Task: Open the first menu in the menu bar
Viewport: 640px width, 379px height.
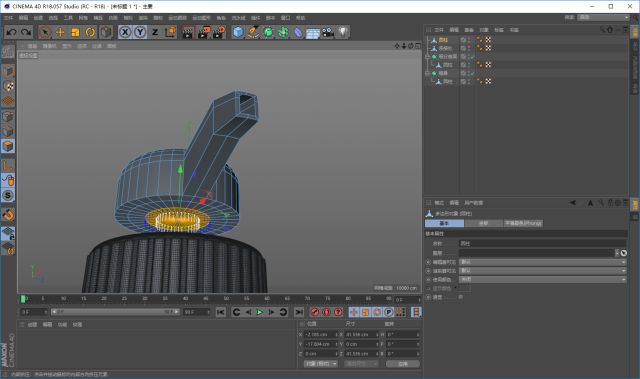Action: click(x=8, y=18)
